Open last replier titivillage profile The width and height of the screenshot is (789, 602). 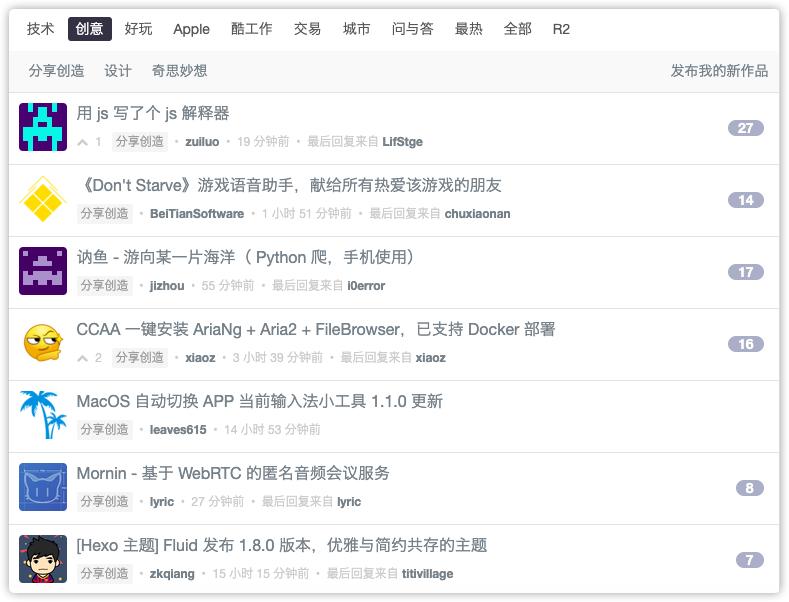coord(428,574)
